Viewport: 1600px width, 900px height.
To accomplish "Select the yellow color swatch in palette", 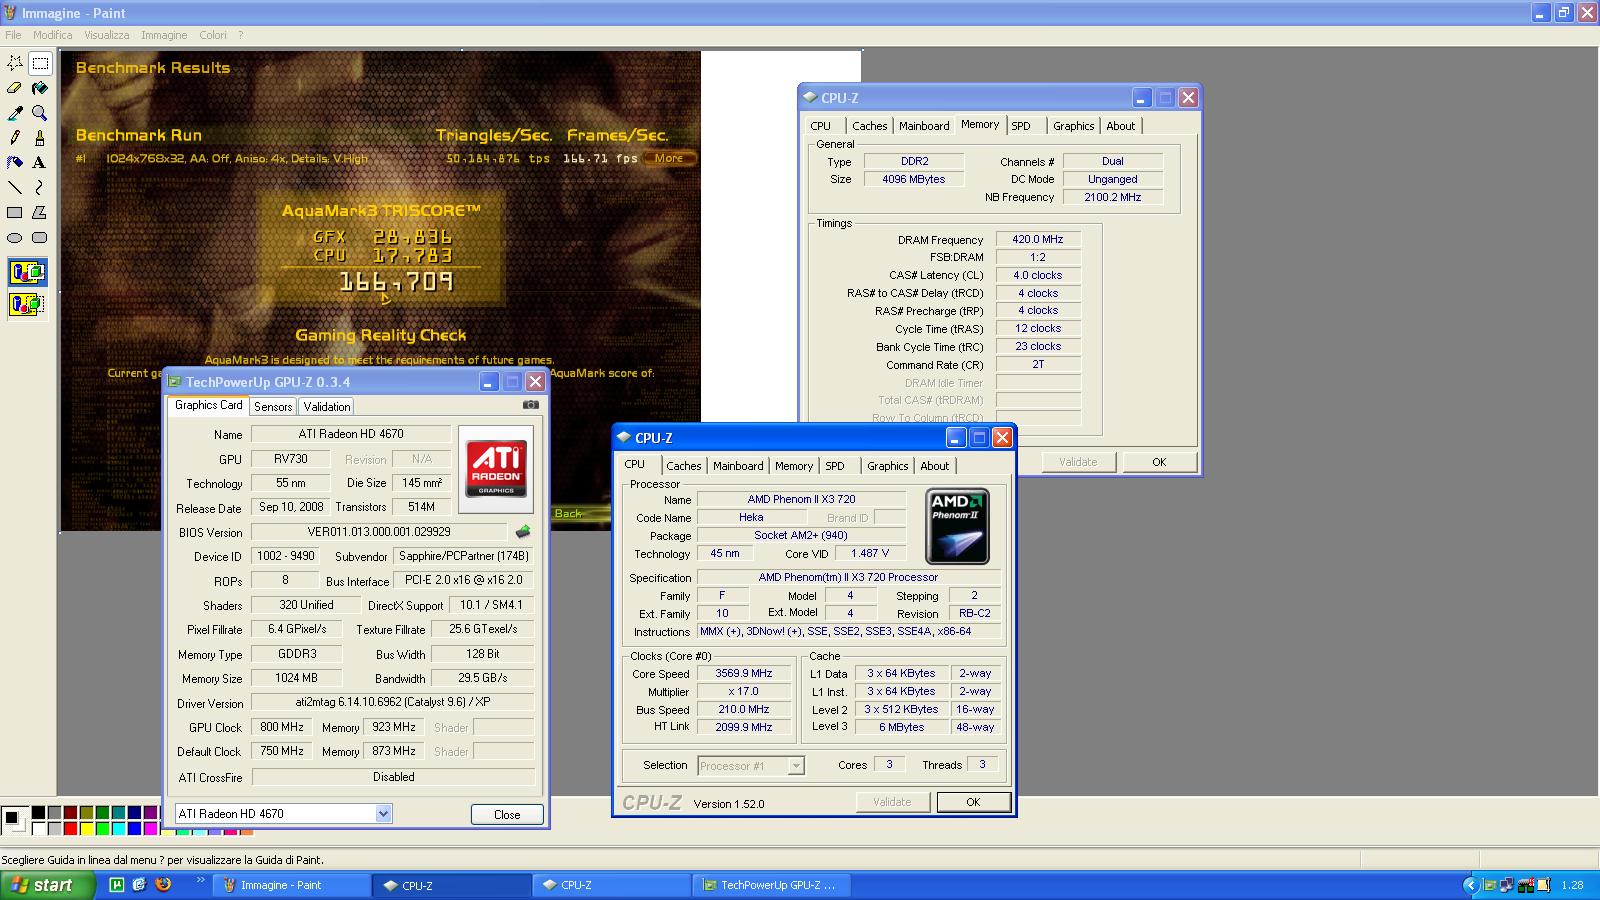I will tap(86, 828).
